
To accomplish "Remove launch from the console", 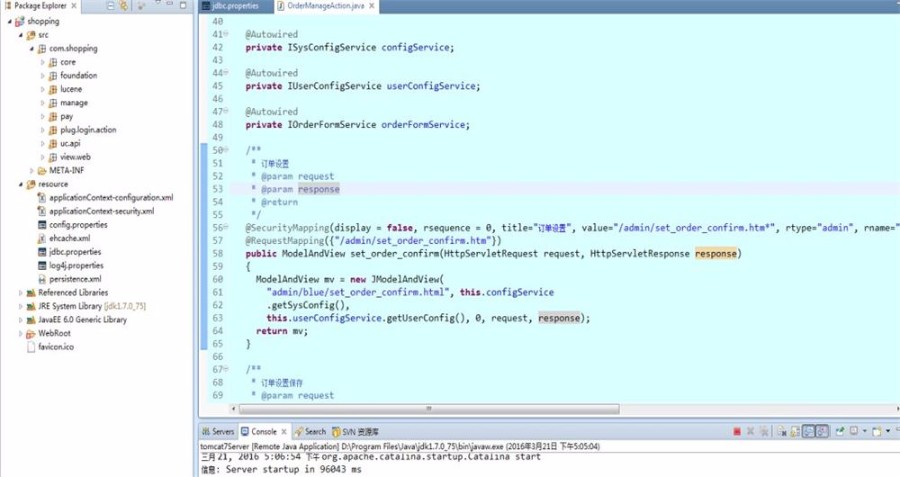I will point(751,432).
